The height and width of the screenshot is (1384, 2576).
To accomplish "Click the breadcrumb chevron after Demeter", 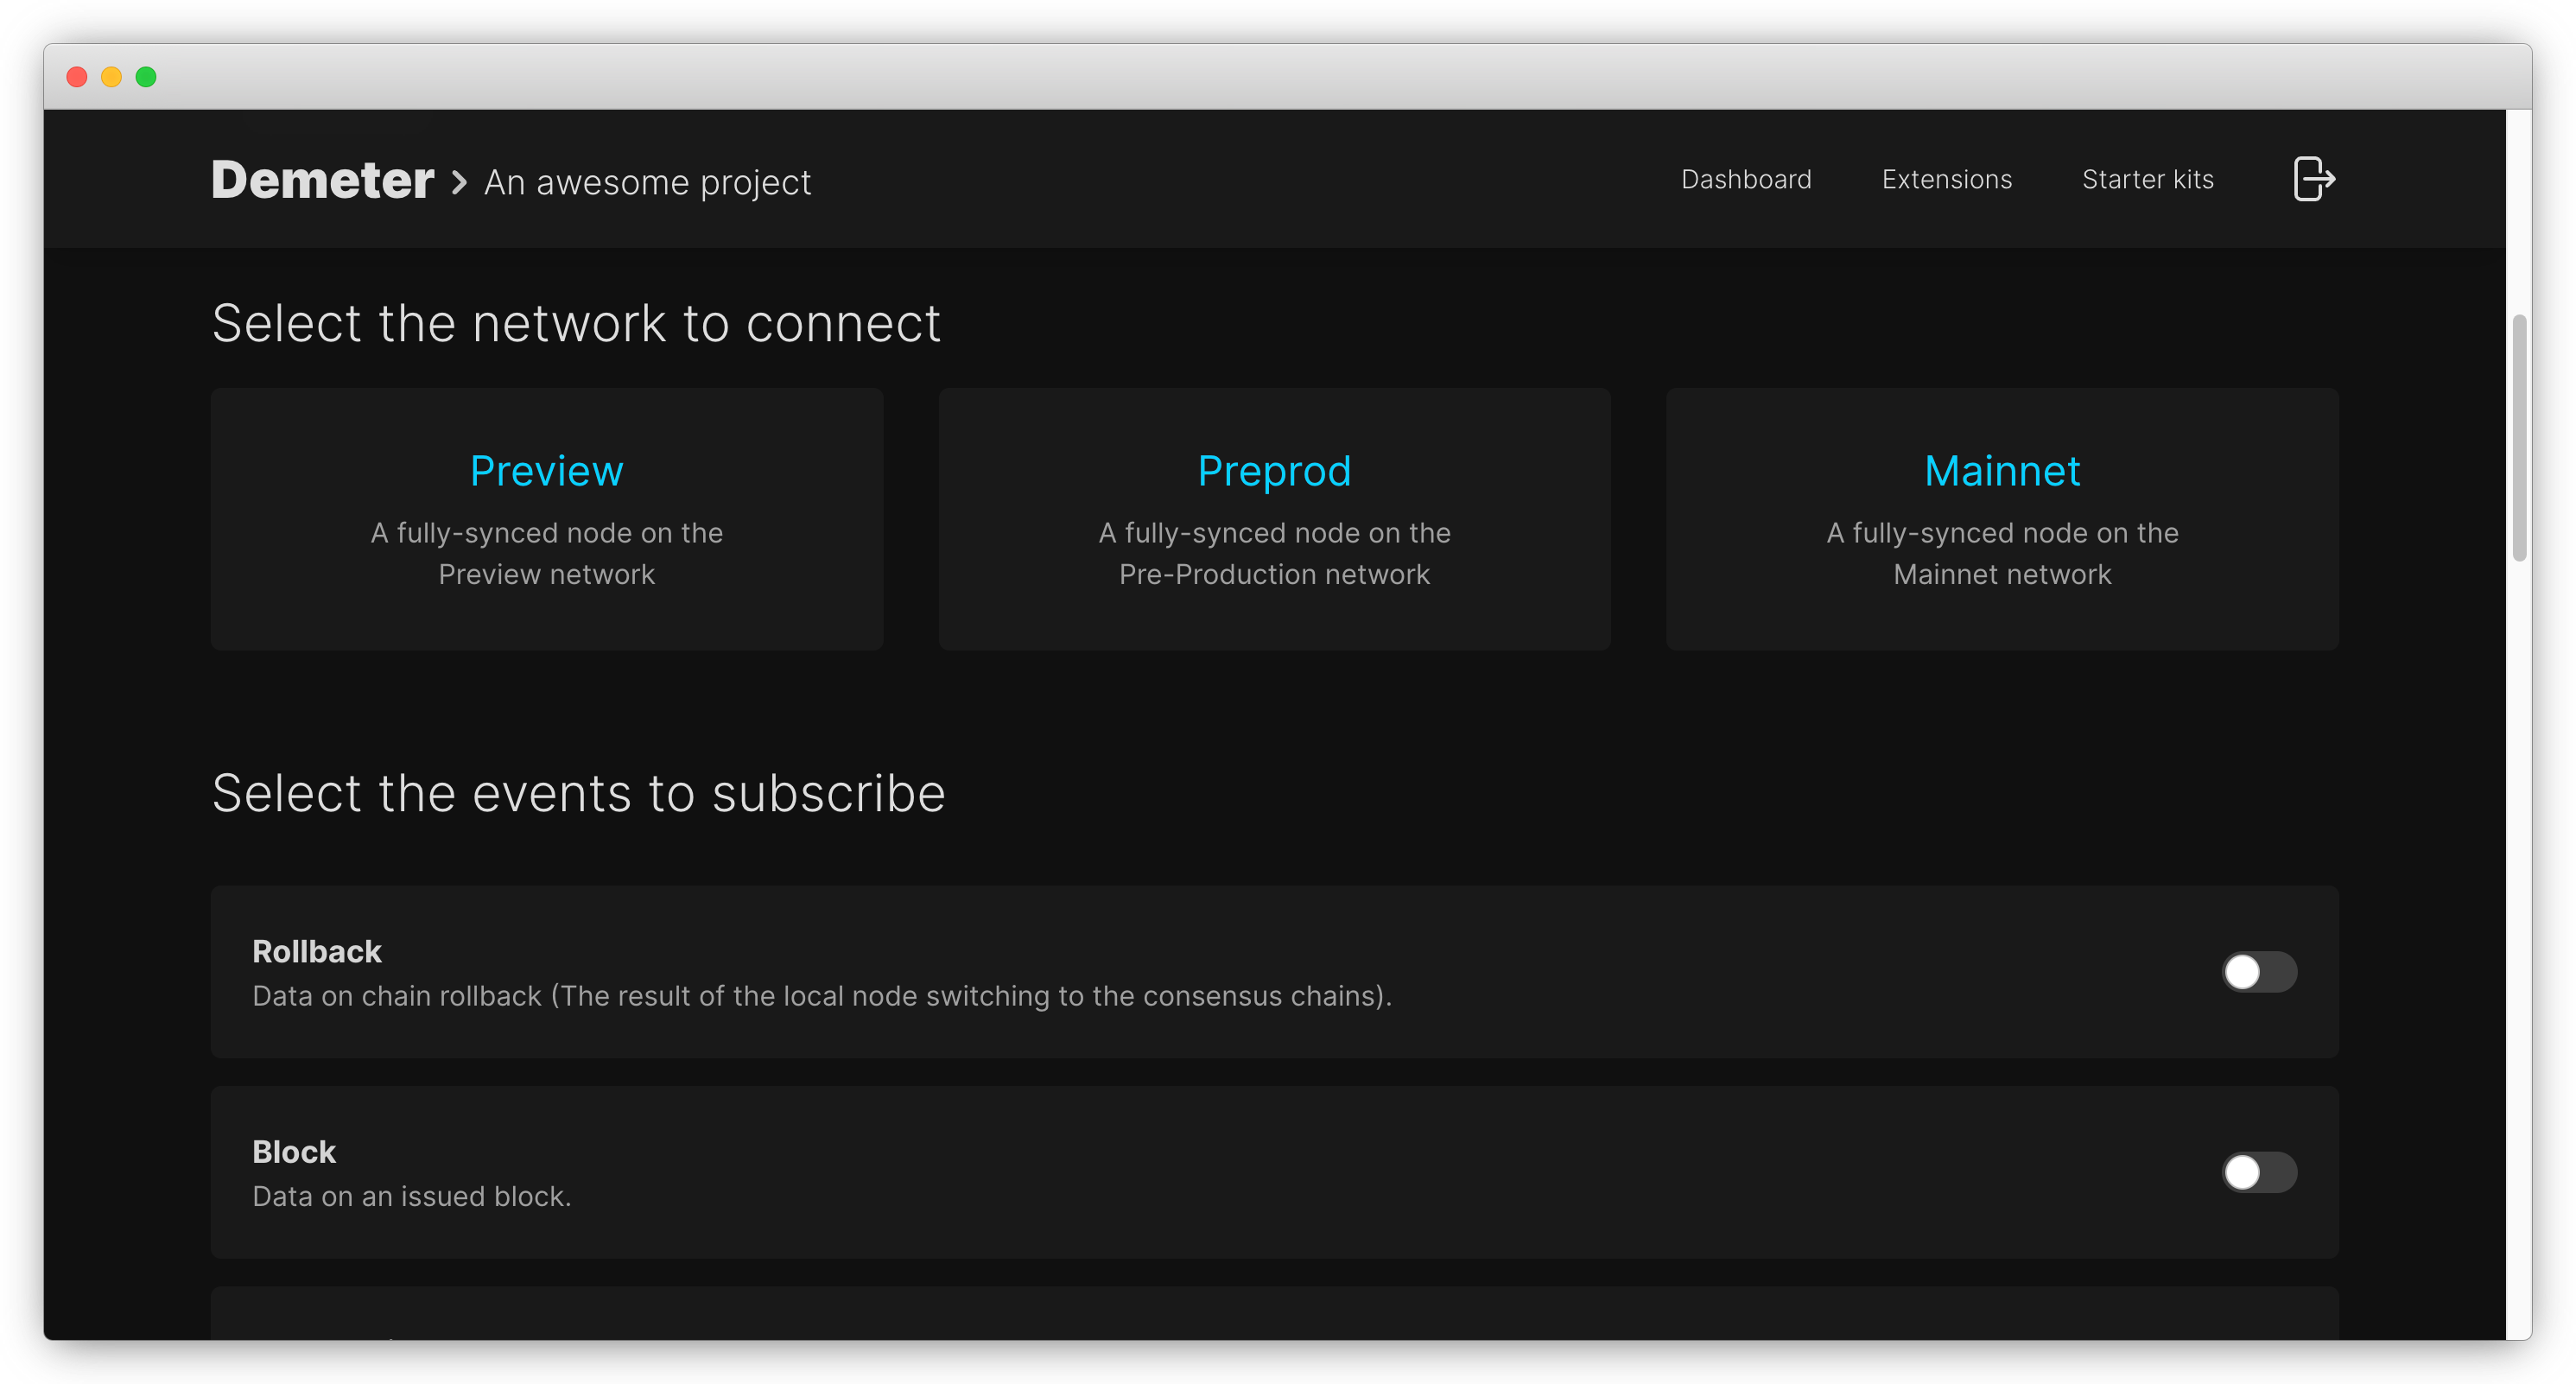I will coord(459,183).
